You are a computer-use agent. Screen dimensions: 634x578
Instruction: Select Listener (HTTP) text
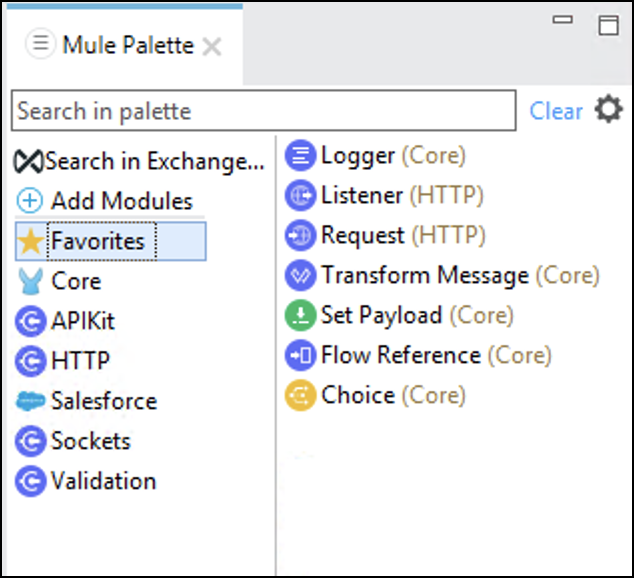(402, 196)
